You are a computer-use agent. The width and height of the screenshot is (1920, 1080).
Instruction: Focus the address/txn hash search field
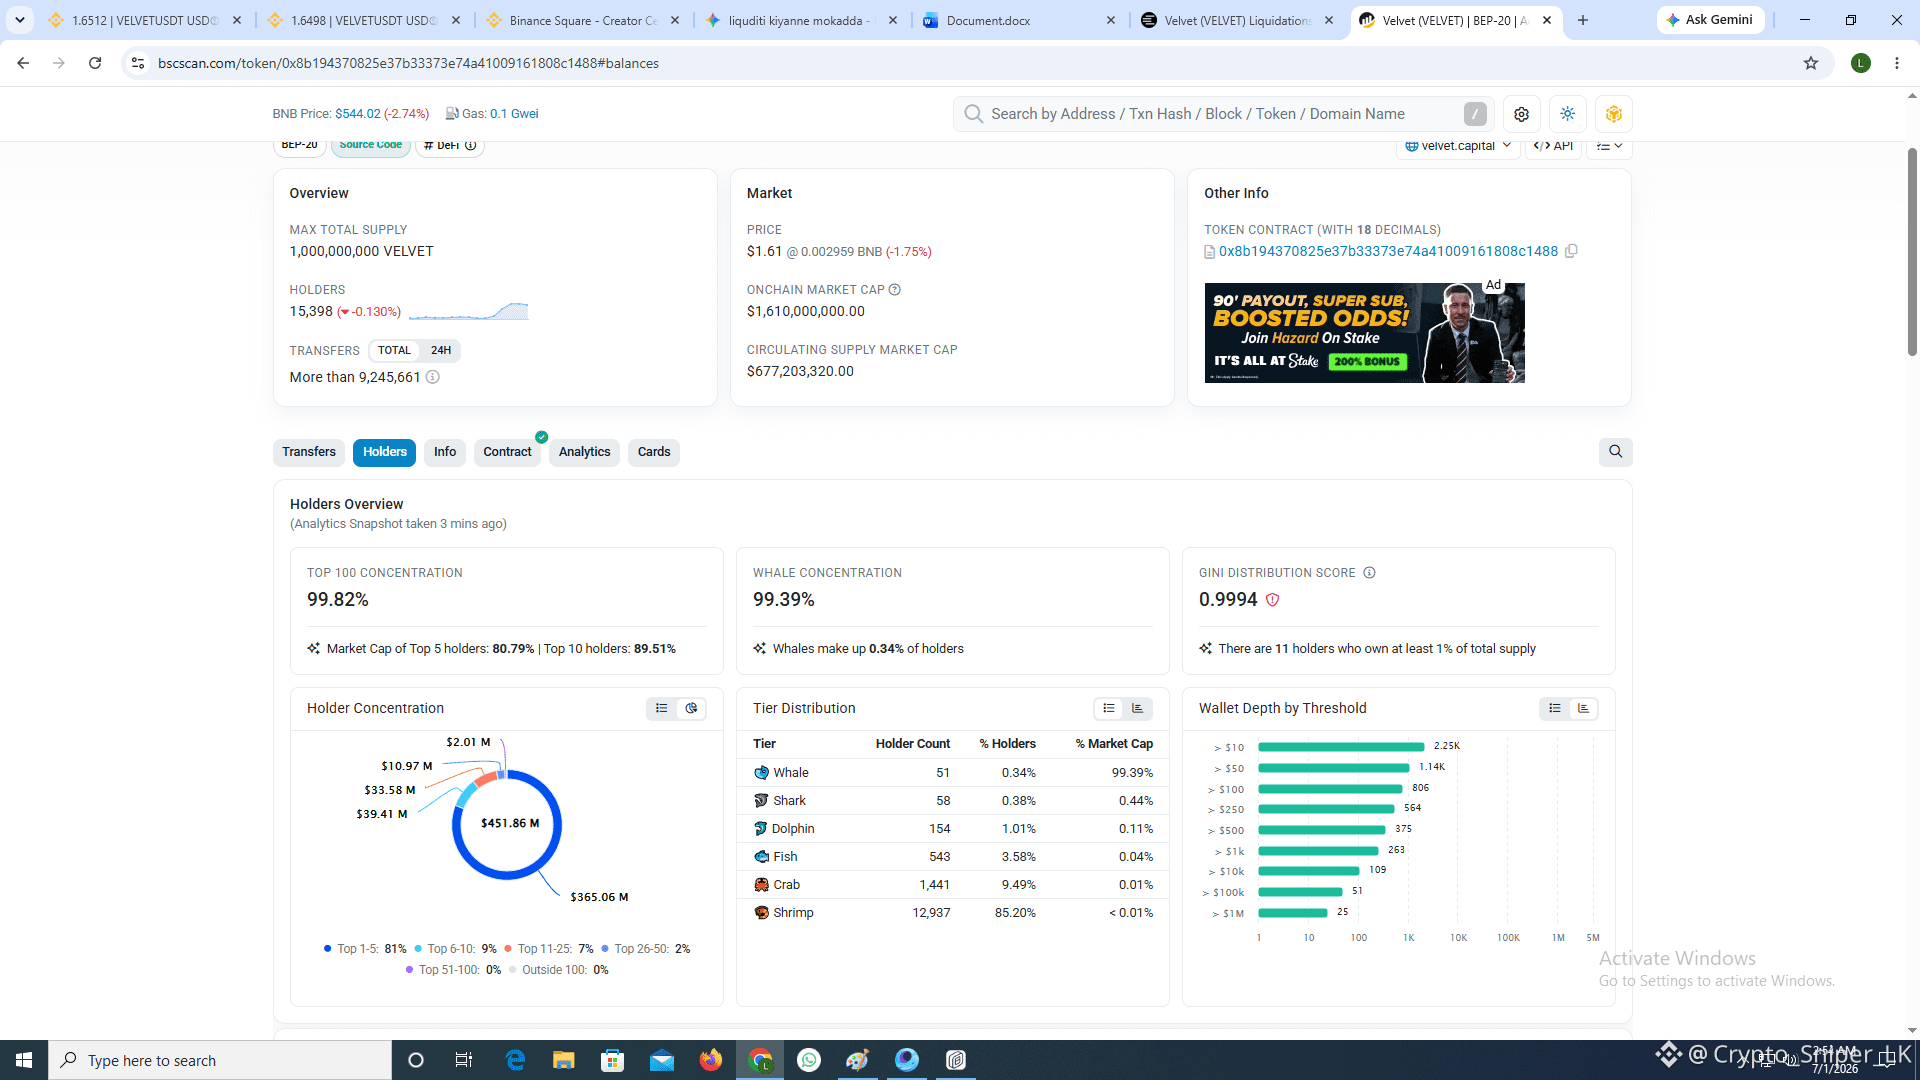1223,114
